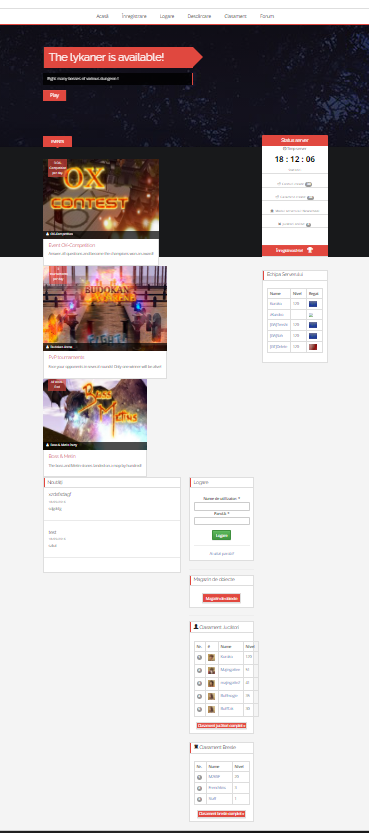Screen dimensions: 369x833
Task: Go to the Clasament navigation item
Action: point(235,16)
